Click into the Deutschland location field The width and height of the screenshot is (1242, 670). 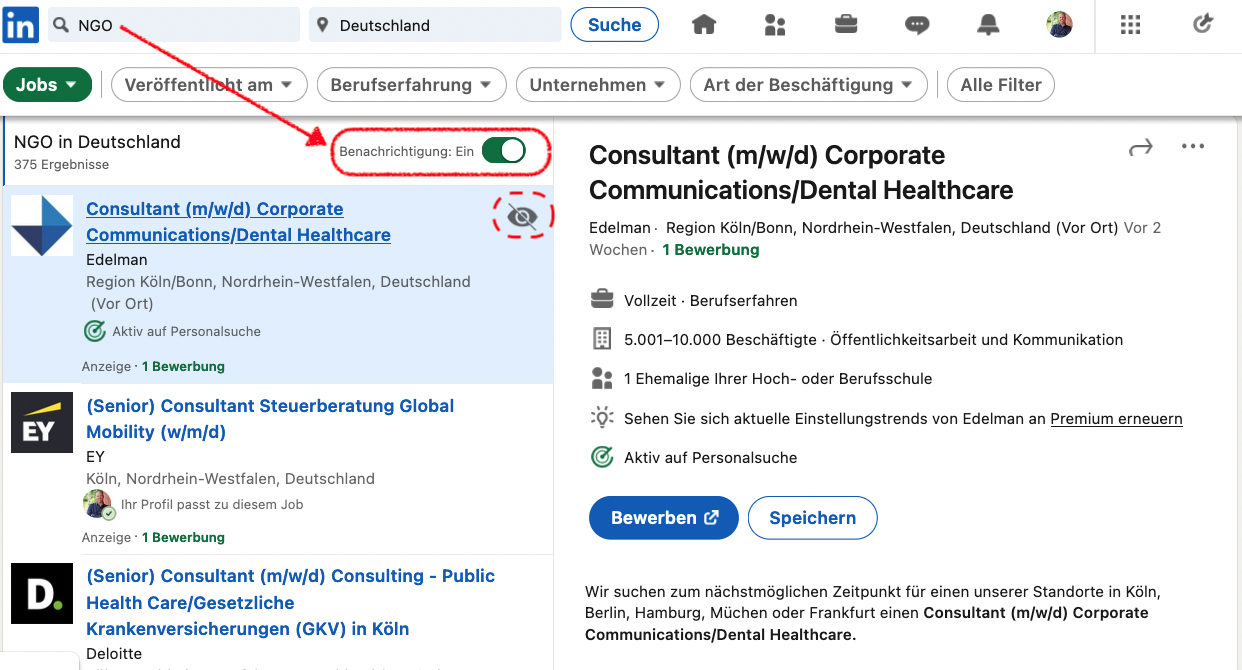click(435, 25)
